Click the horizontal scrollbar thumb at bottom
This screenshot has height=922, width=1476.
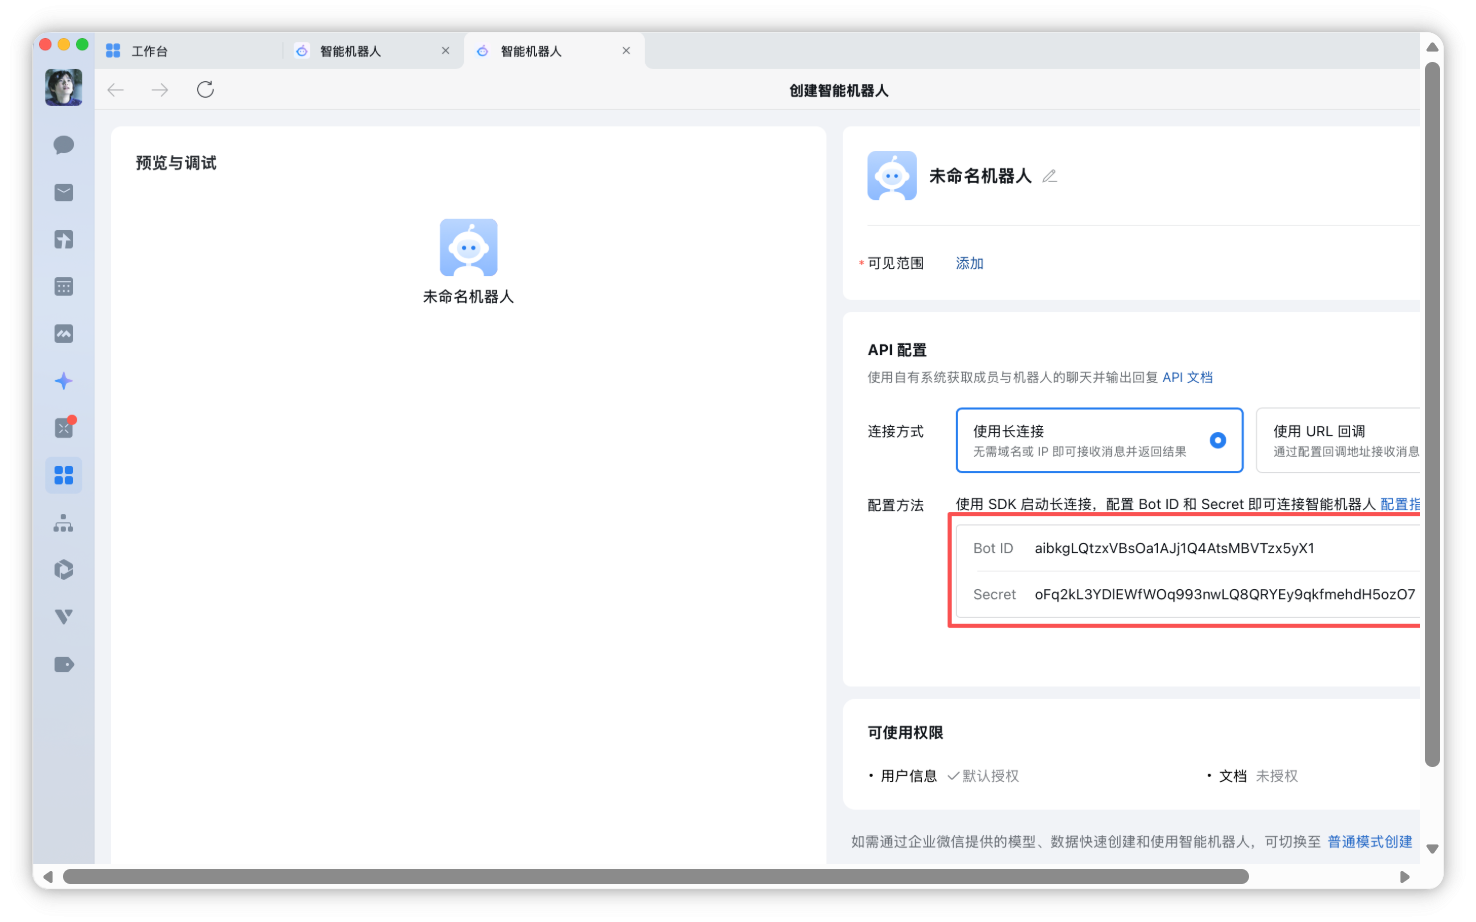pyautogui.click(x=656, y=877)
